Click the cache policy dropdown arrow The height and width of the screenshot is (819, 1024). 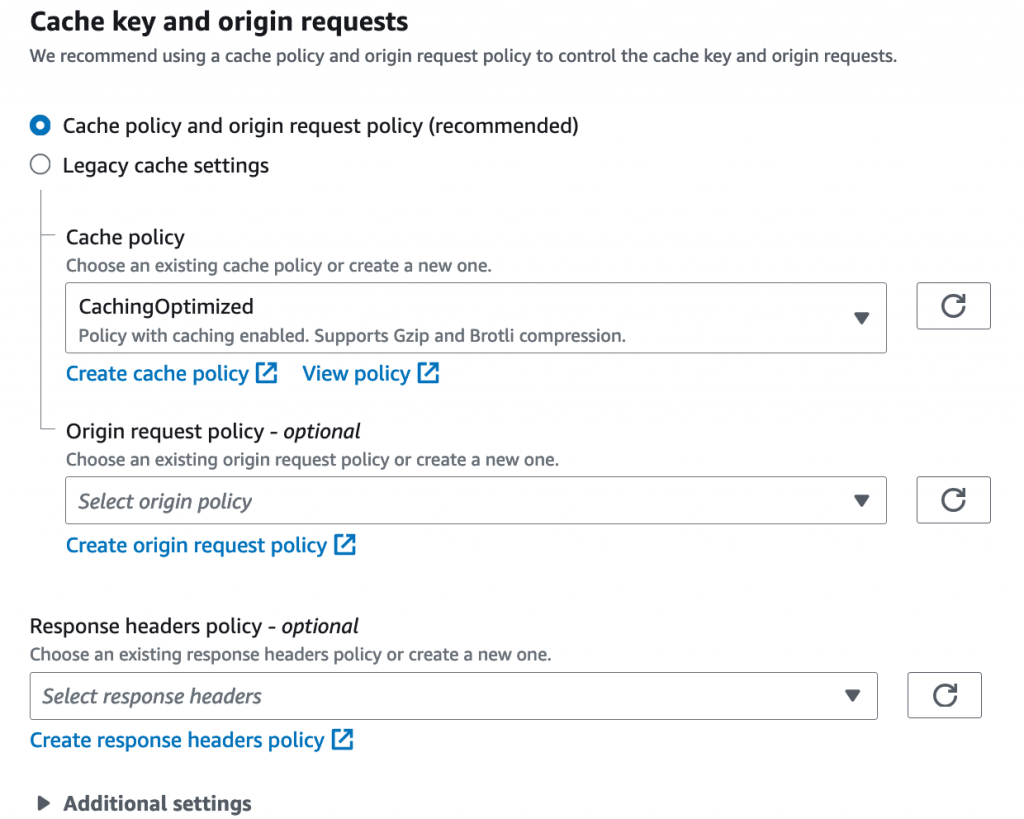[x=862, y=318]
